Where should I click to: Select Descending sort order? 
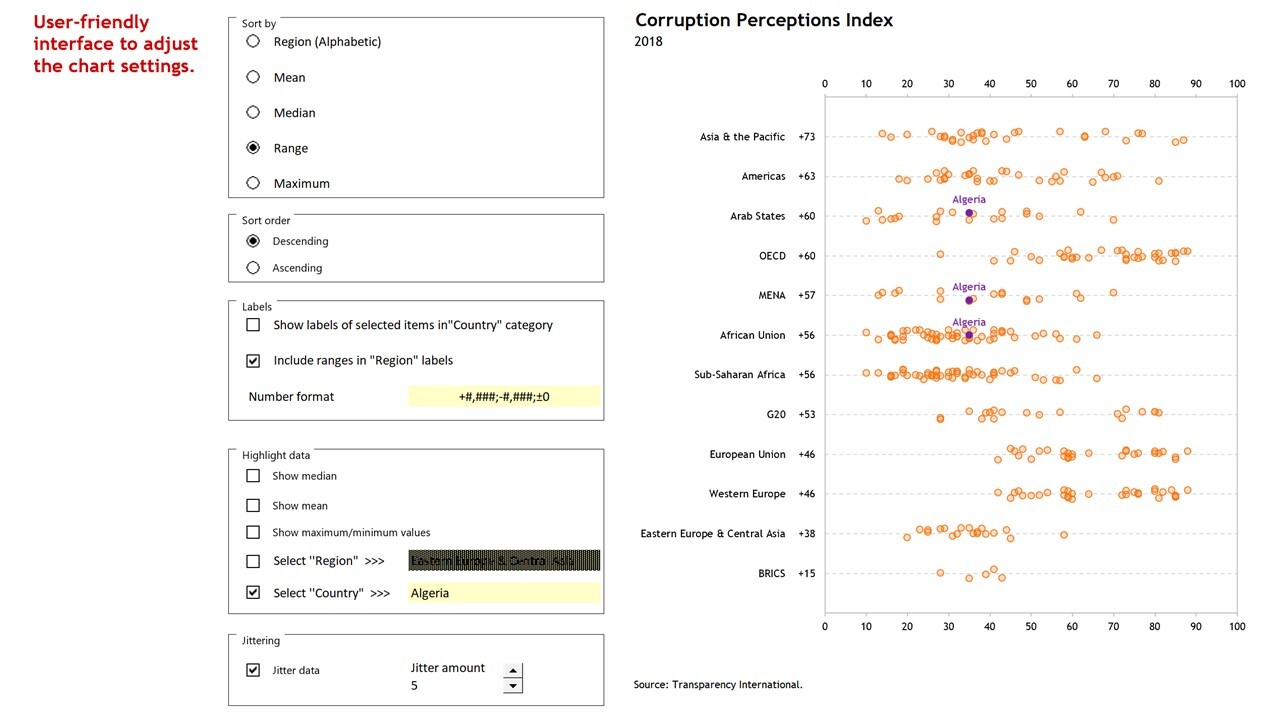[253, 241]
